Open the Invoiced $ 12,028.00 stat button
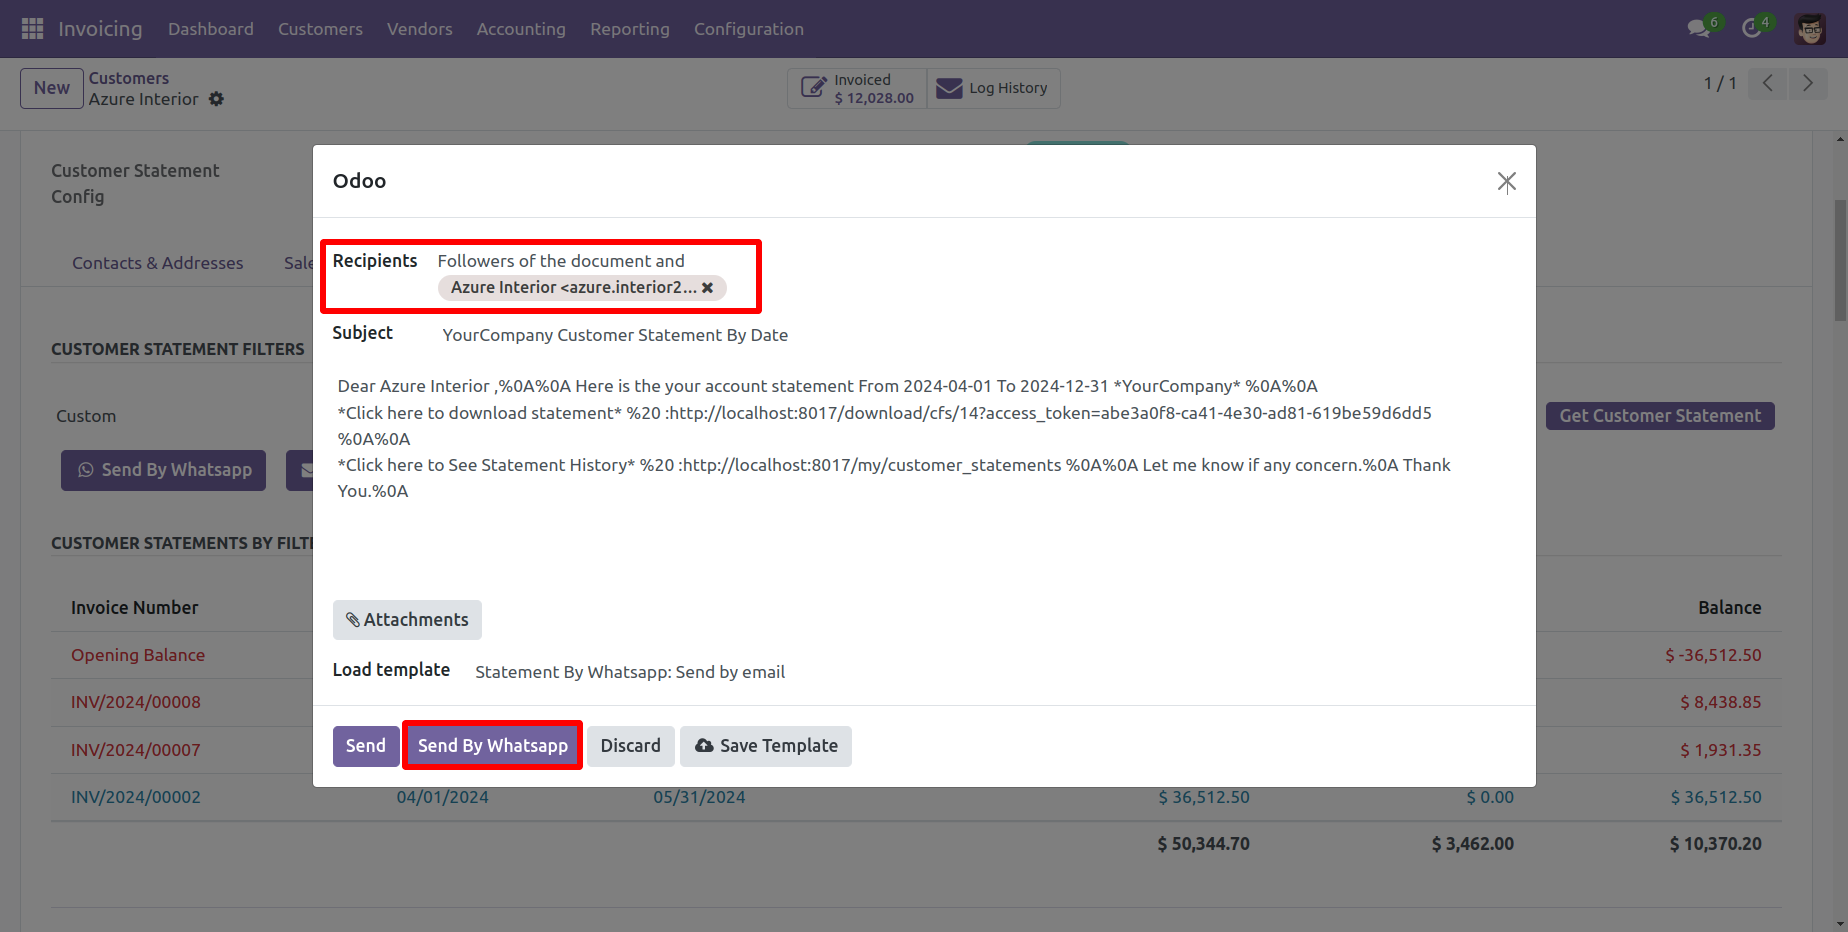Screen dimensions: 1848x932 coord(858,88)
